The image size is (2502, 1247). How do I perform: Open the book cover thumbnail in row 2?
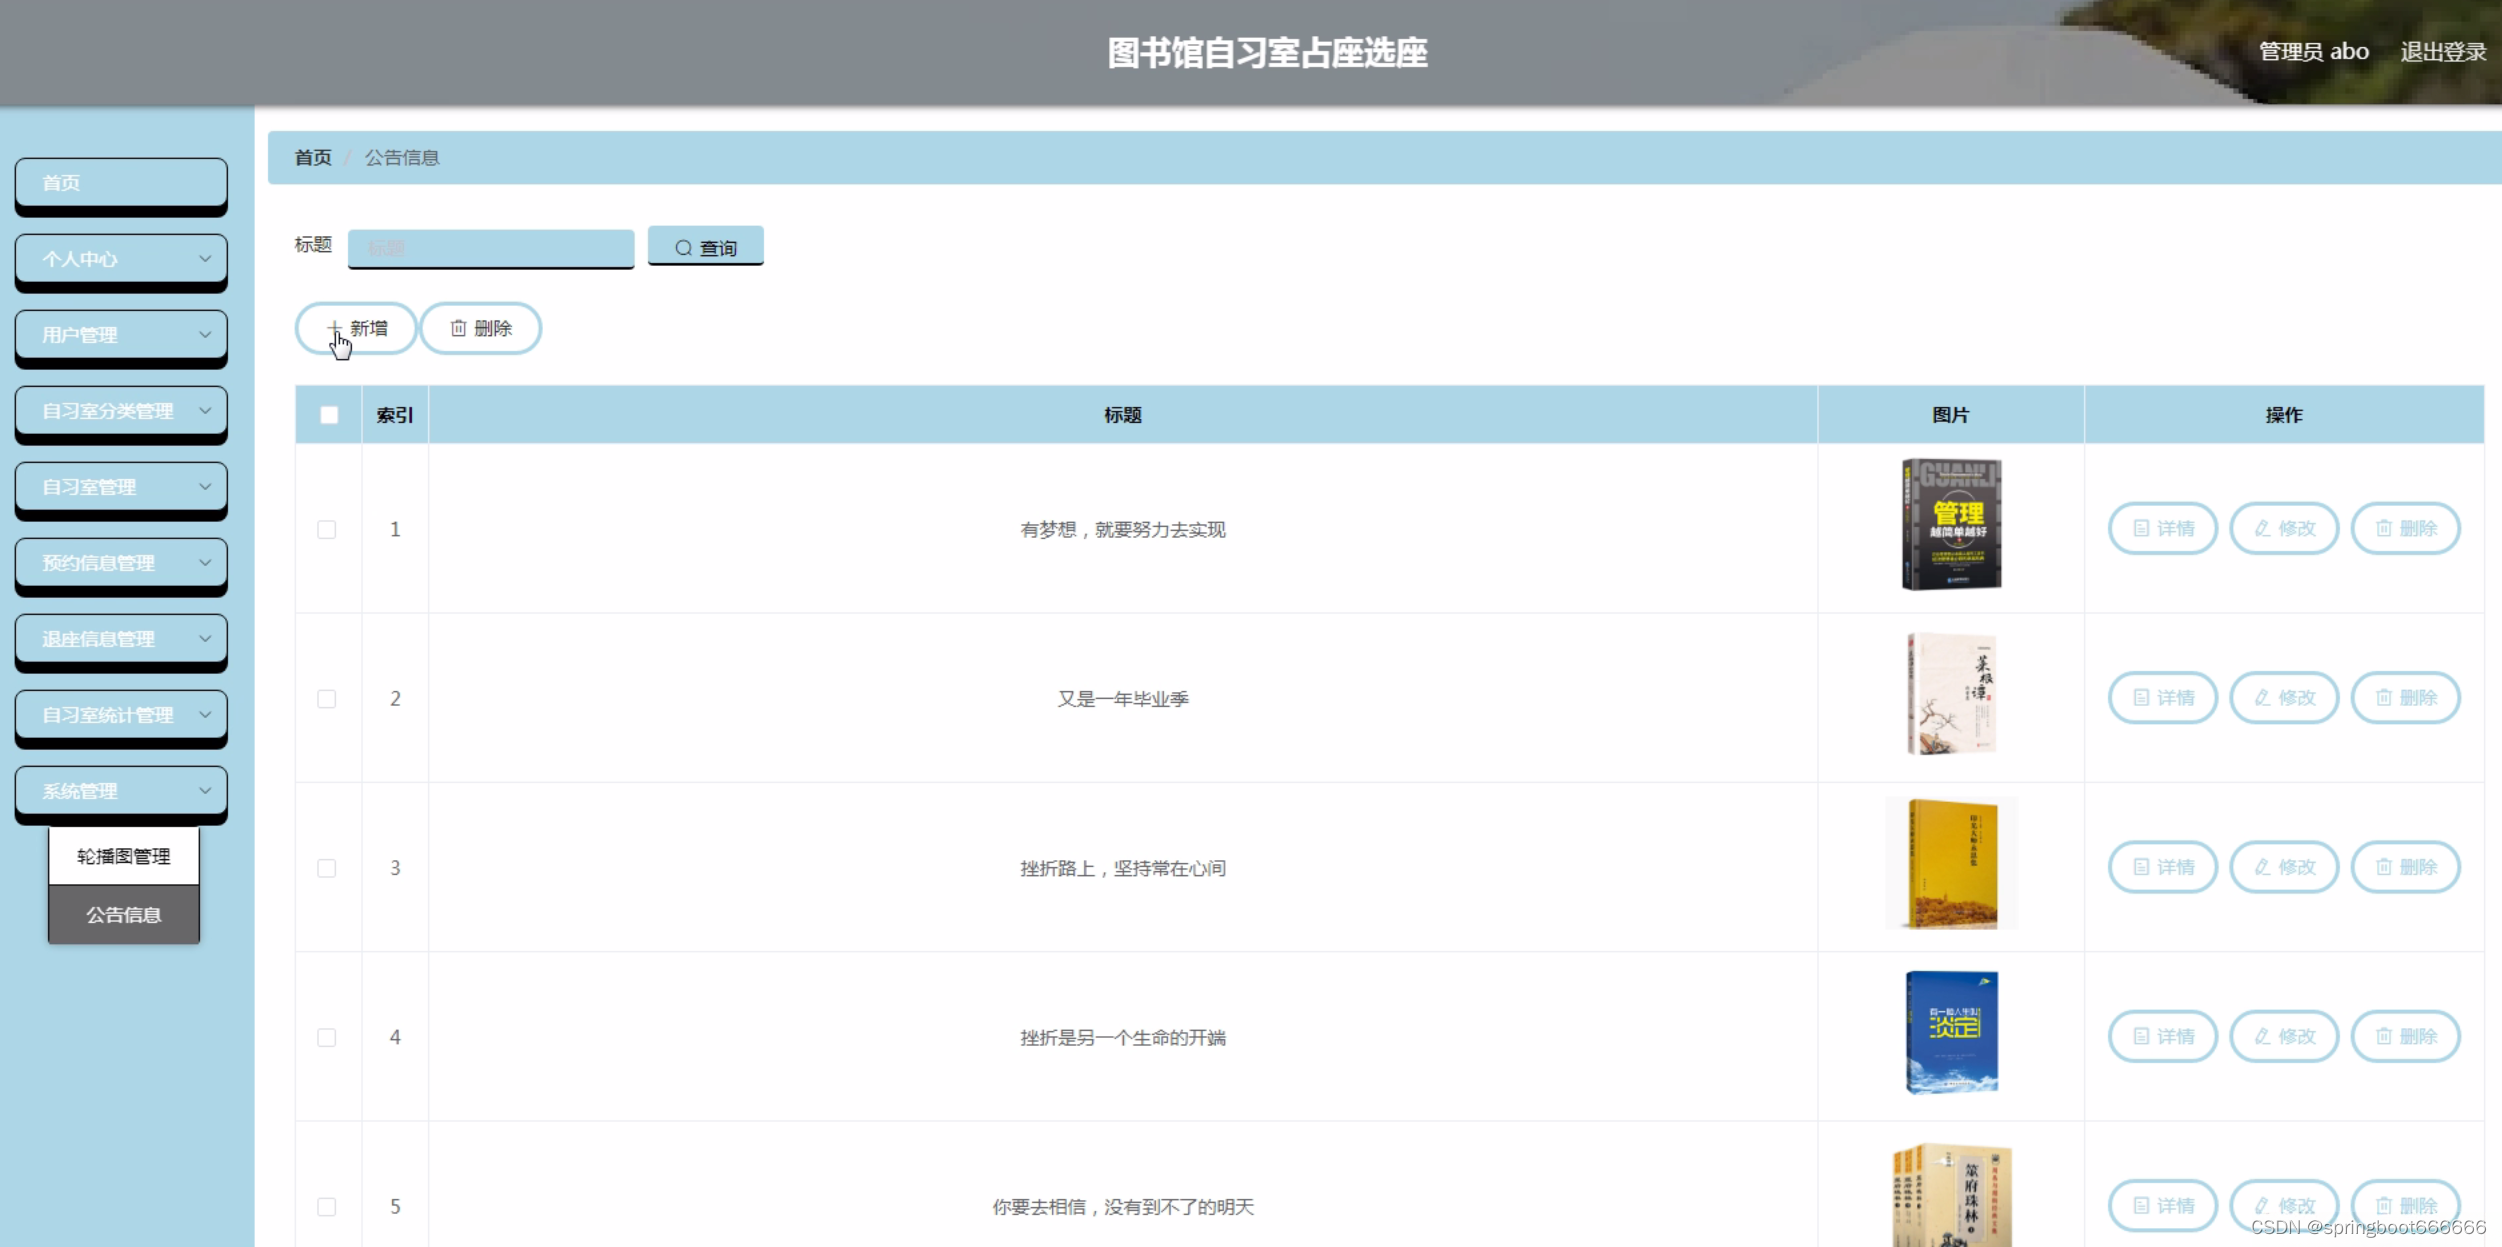coord(1950,694)
